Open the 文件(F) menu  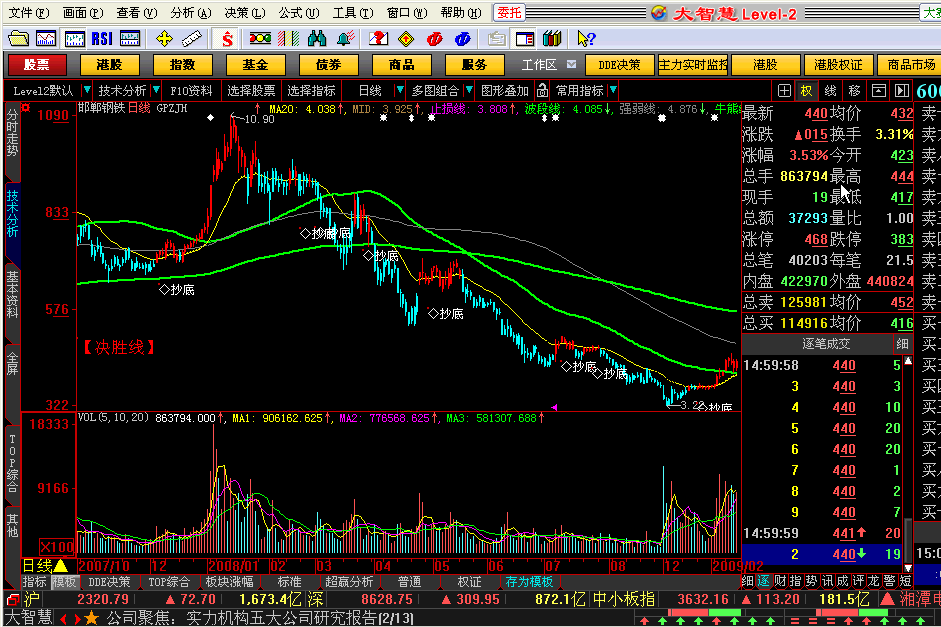click(x=28, y=13)
